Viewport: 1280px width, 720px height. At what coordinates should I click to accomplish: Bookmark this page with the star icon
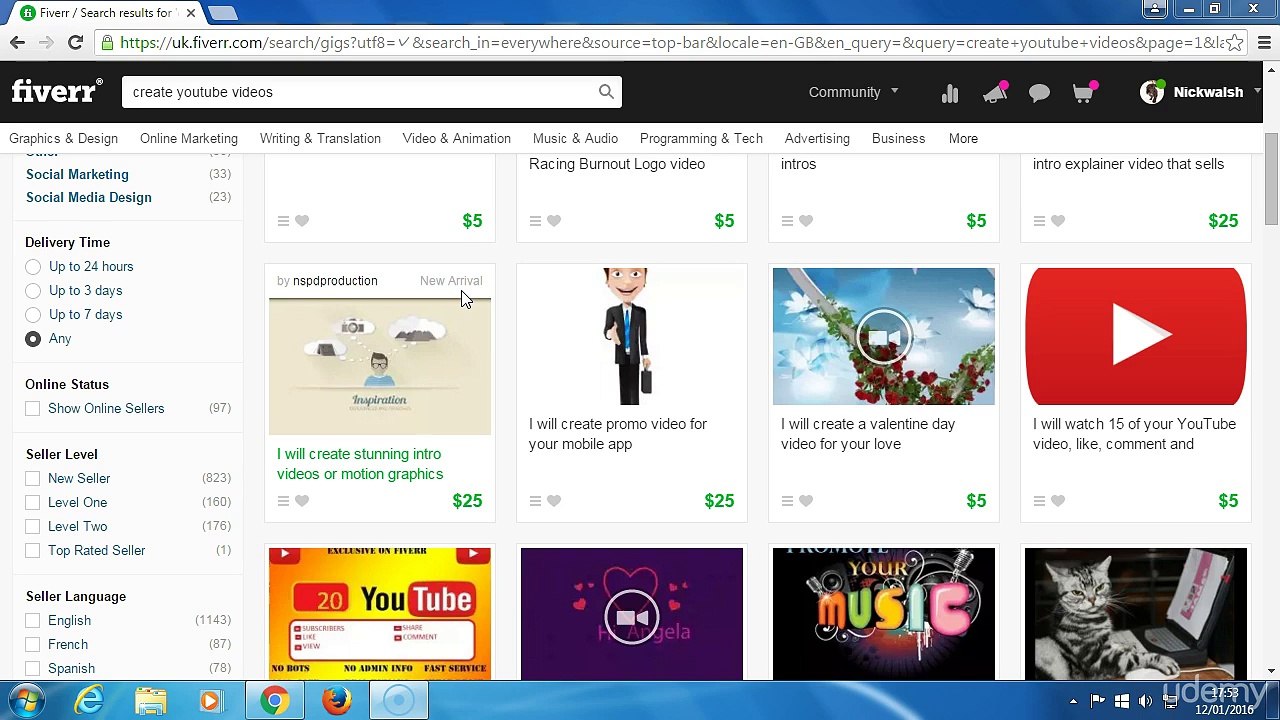[x=1235, y=43]
